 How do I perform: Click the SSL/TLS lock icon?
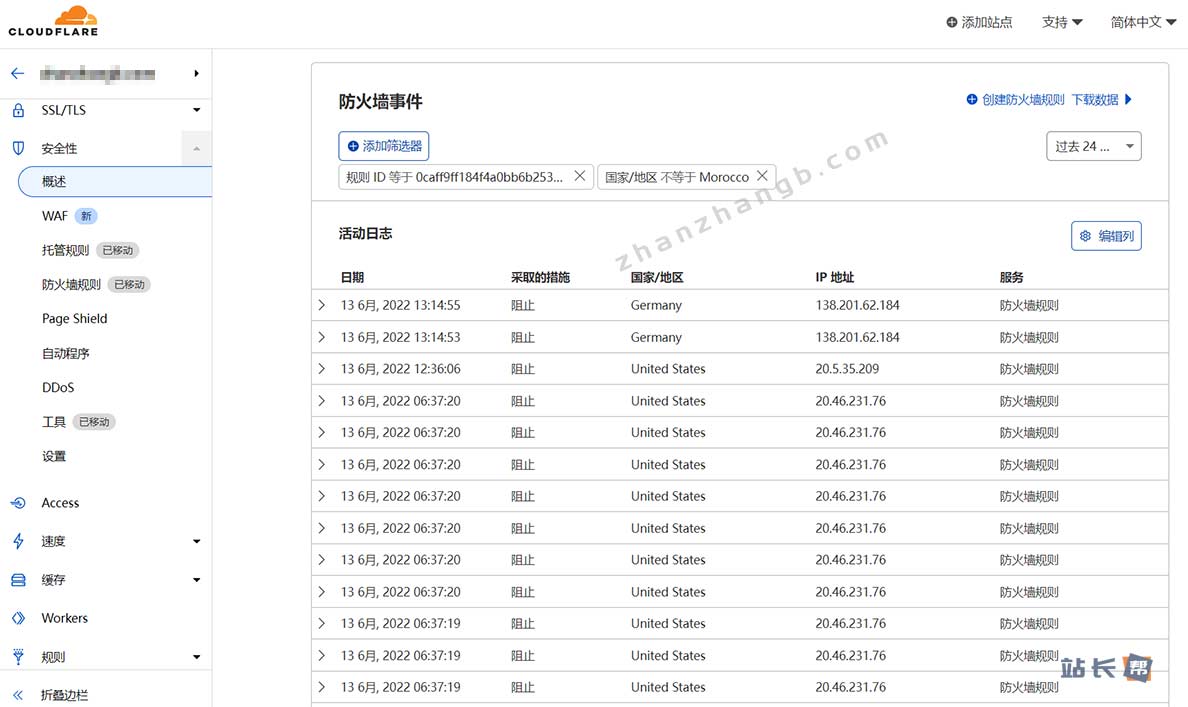pyautogui.click(x=18, y=110)
